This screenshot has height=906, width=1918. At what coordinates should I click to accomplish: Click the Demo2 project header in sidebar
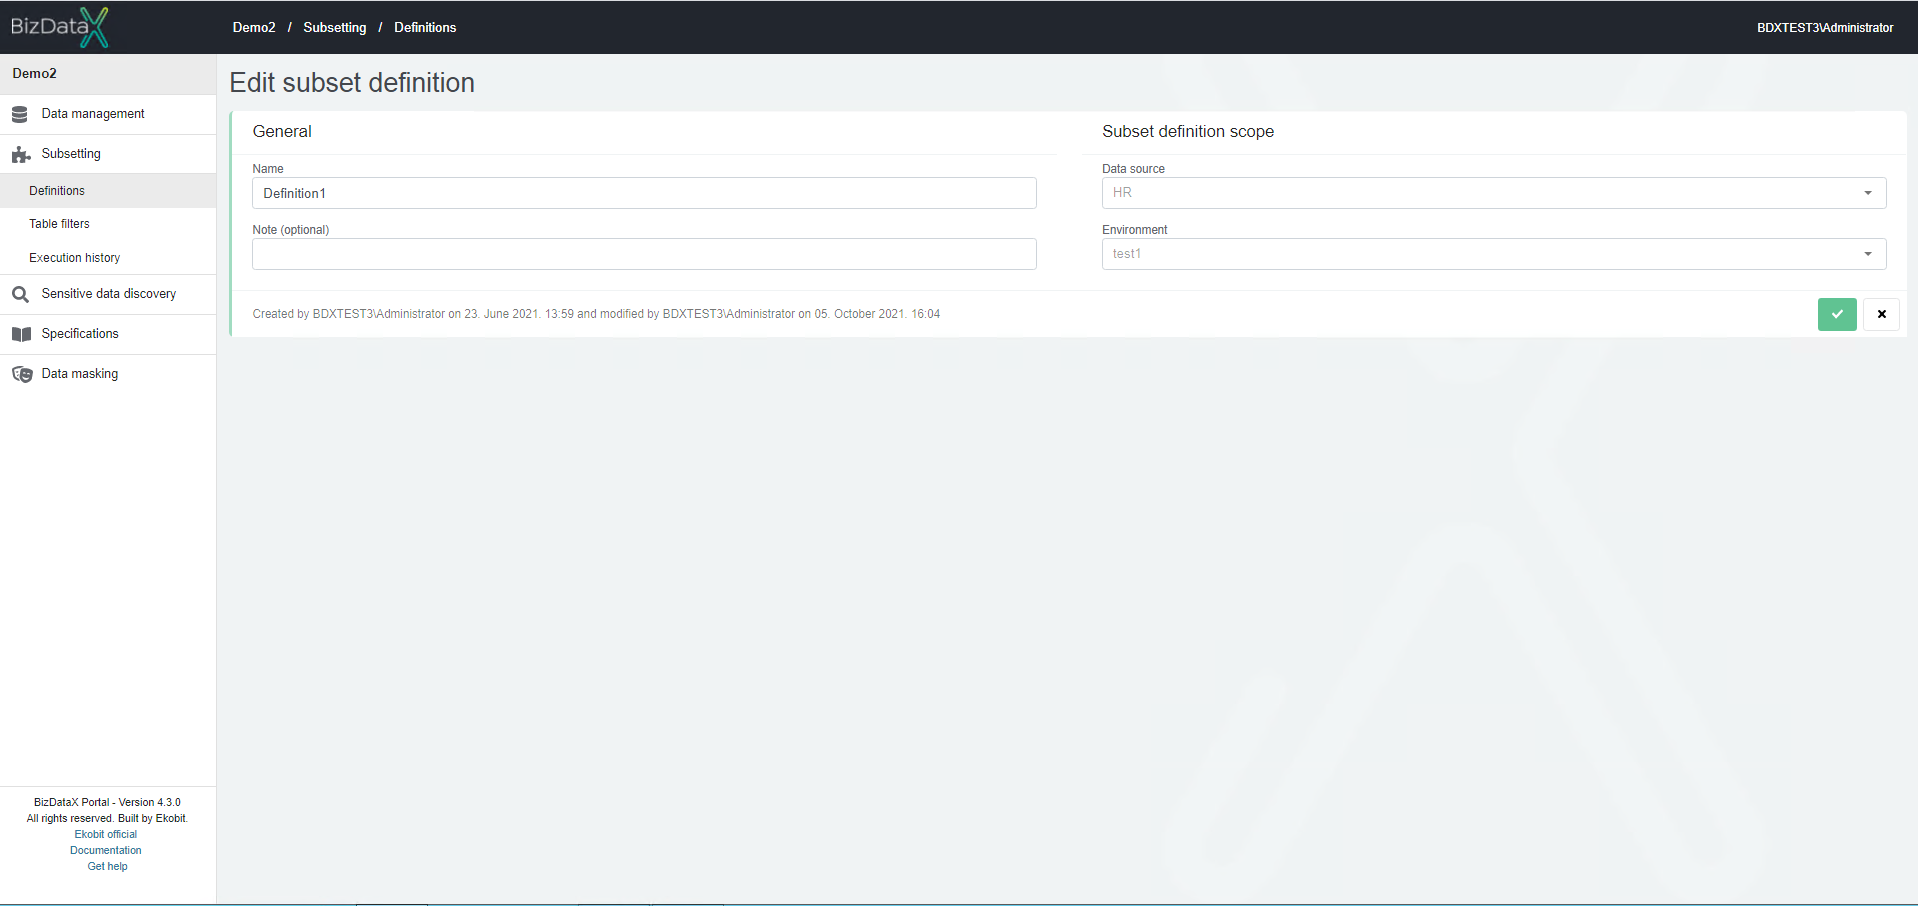[x=108, y=74]
